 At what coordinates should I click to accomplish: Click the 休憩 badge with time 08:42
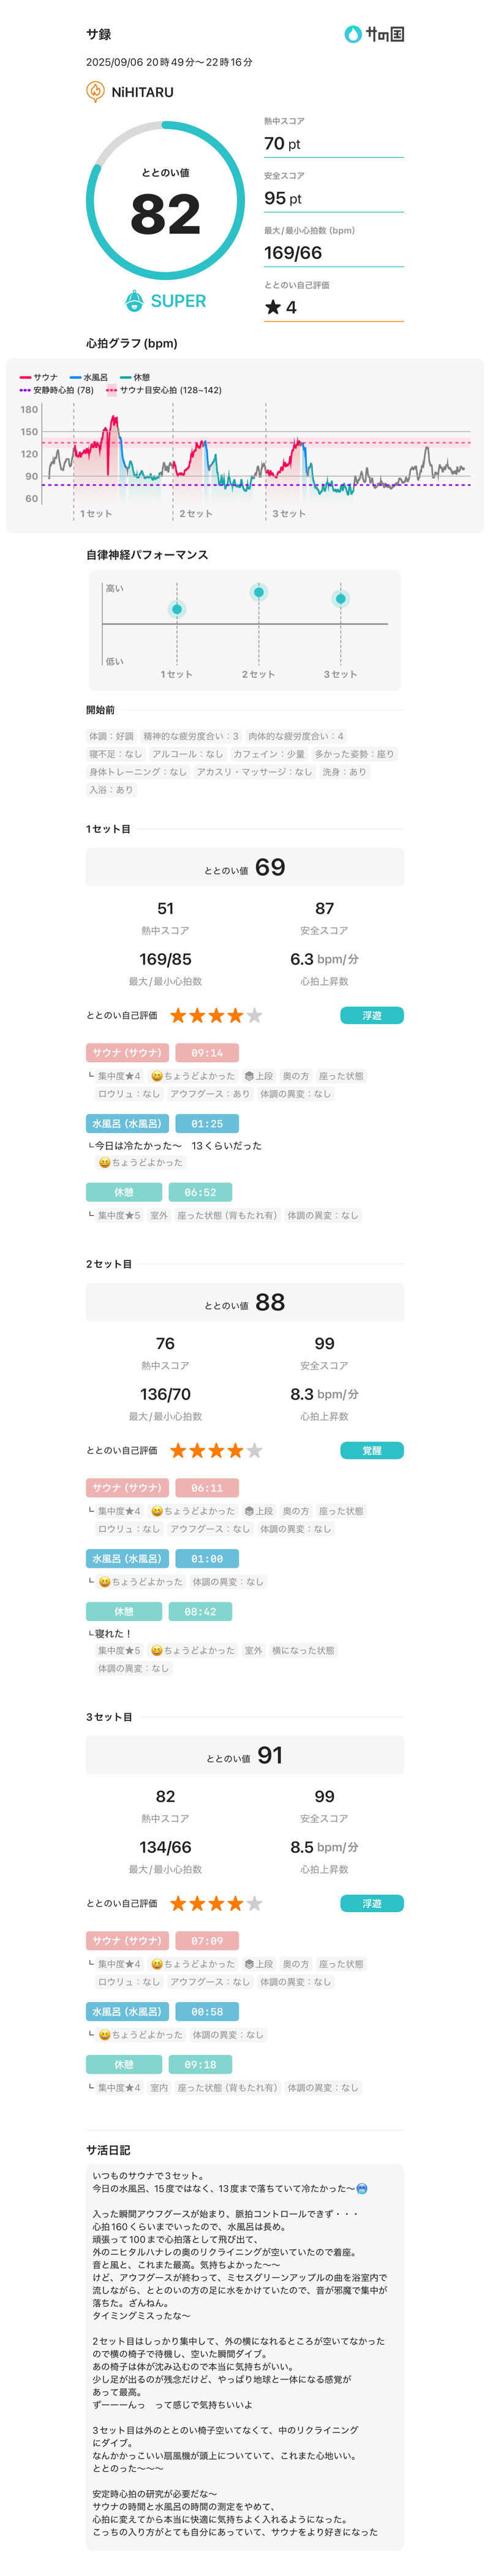coord(123,1611)
